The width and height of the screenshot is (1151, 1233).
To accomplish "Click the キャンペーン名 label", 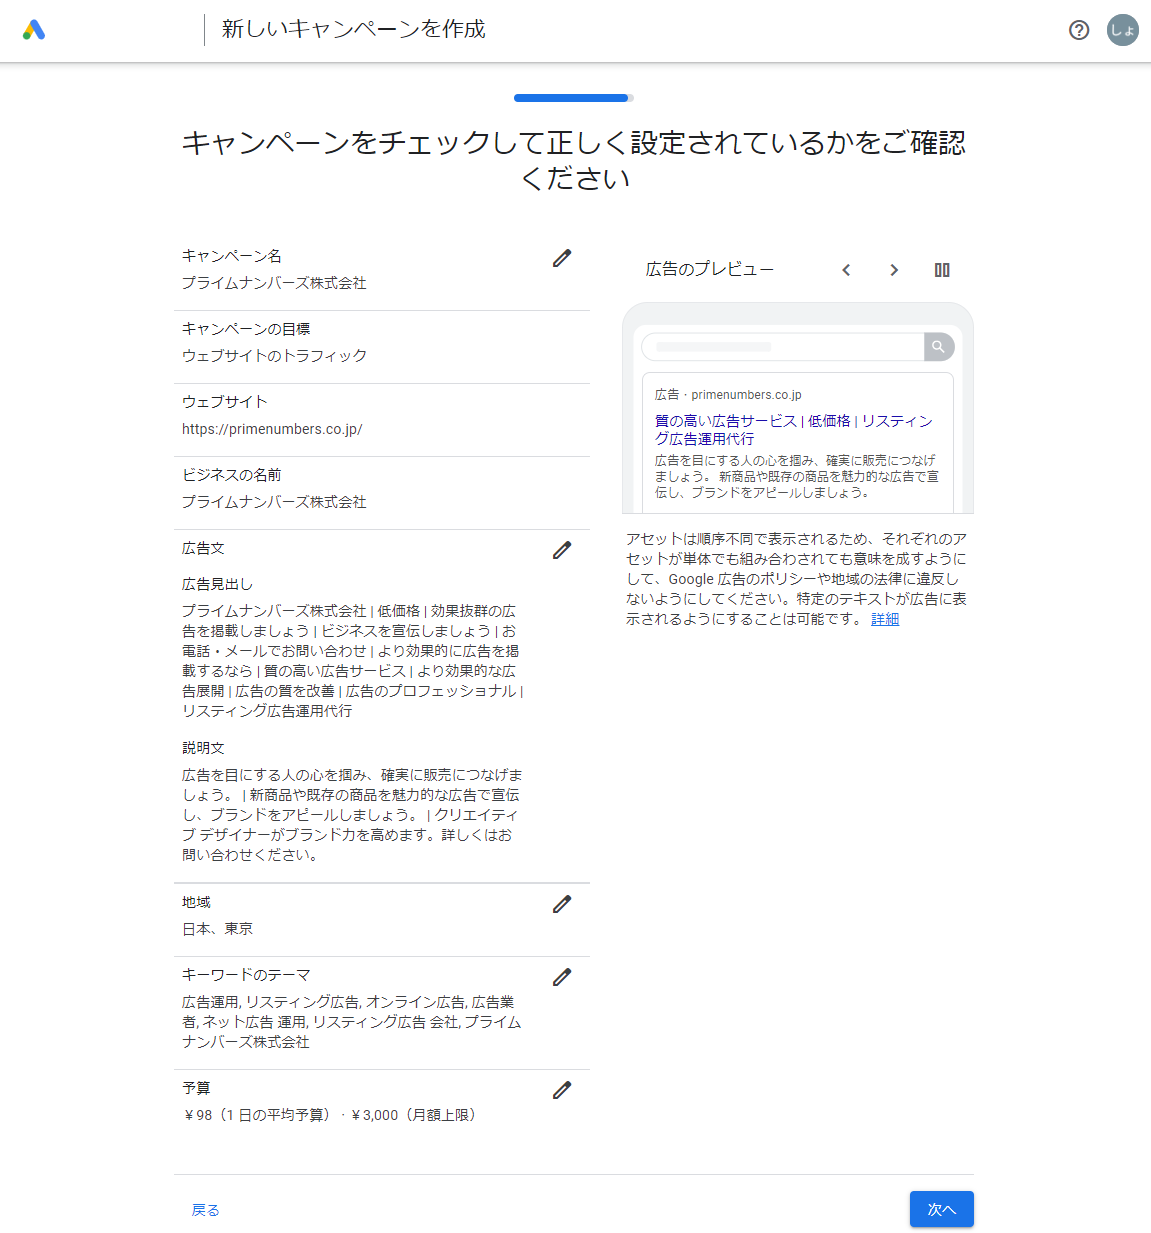I will (x=232, y=256).
